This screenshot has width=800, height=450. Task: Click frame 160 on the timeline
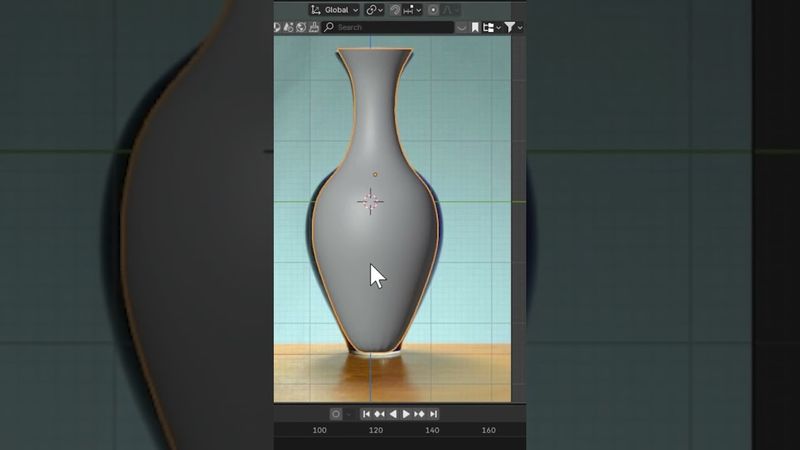[488, 430]
